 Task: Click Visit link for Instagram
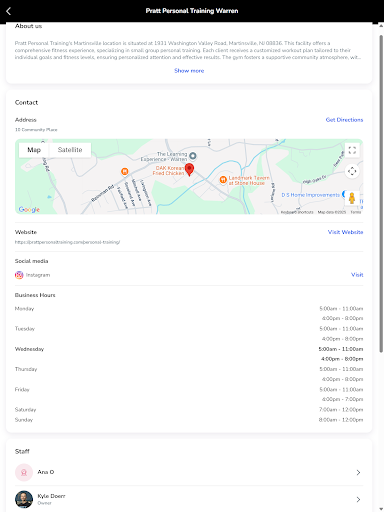357,275
